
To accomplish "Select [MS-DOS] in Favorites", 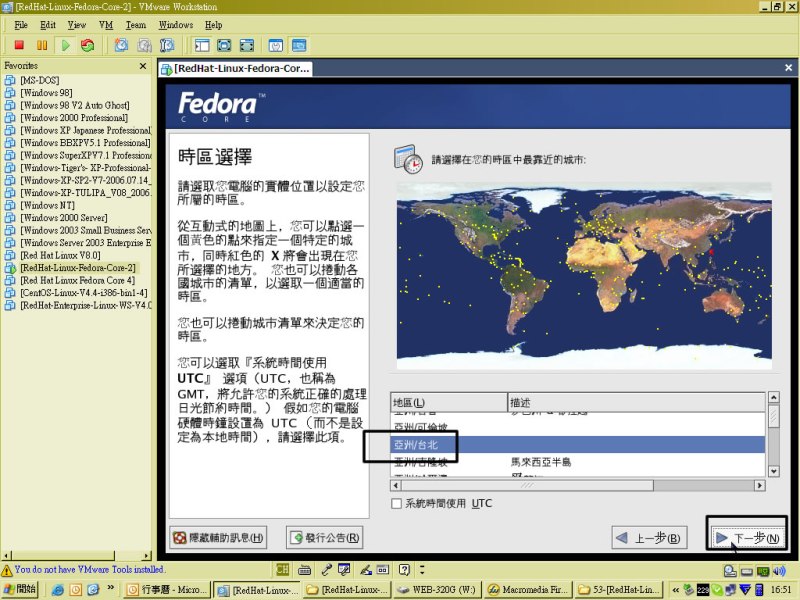I will point(40,80).
